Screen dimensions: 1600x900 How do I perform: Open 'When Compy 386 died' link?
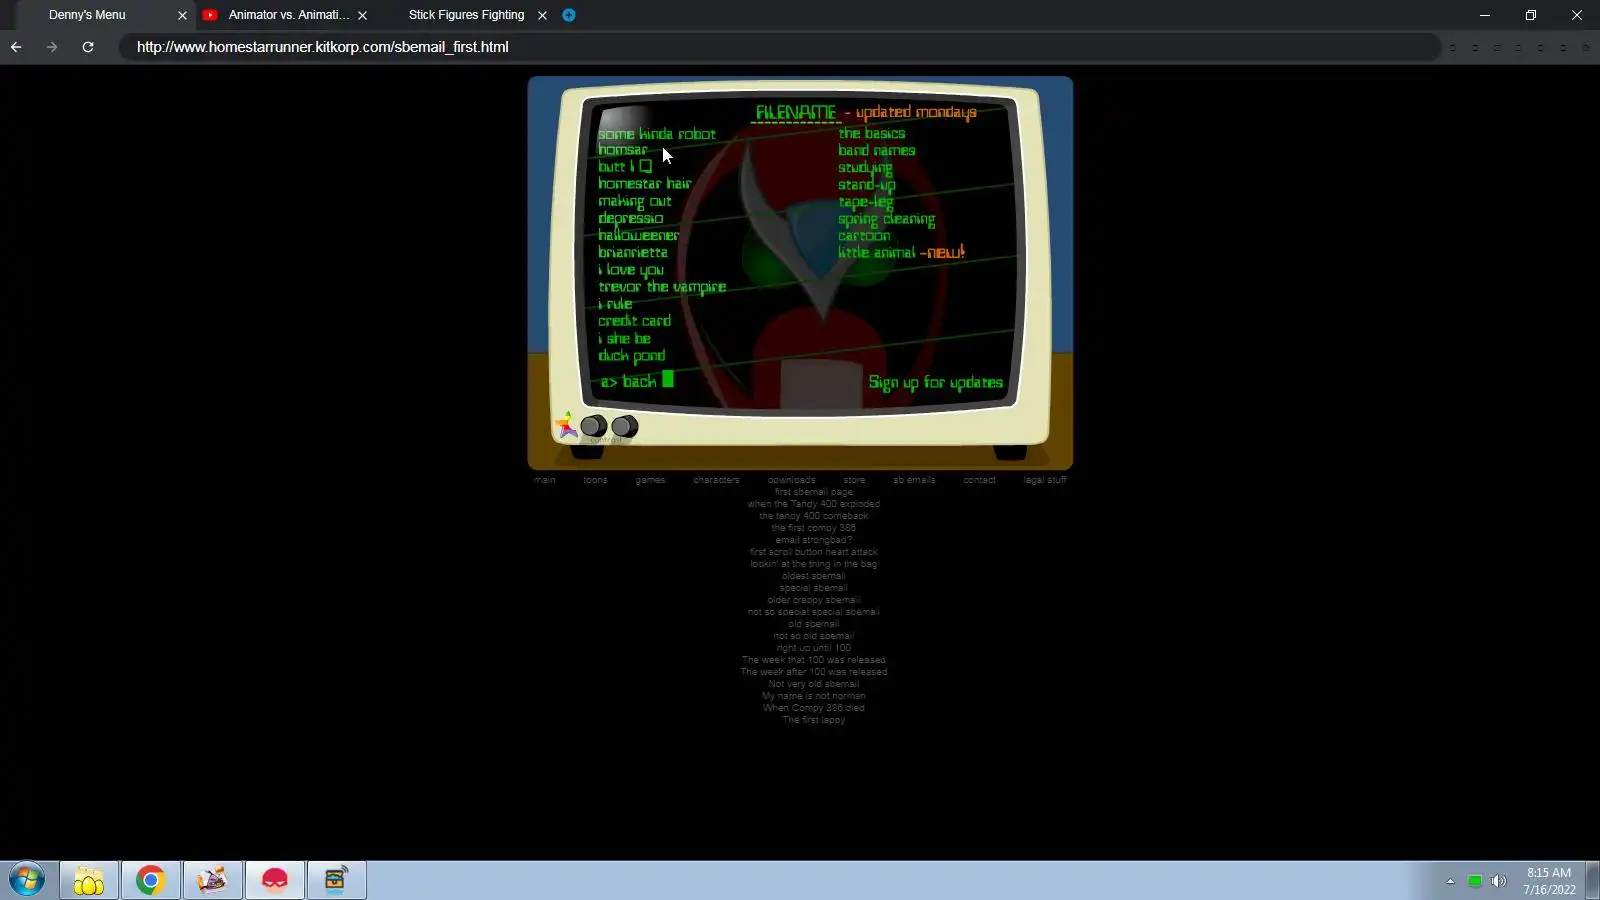(x=814, y=708)
